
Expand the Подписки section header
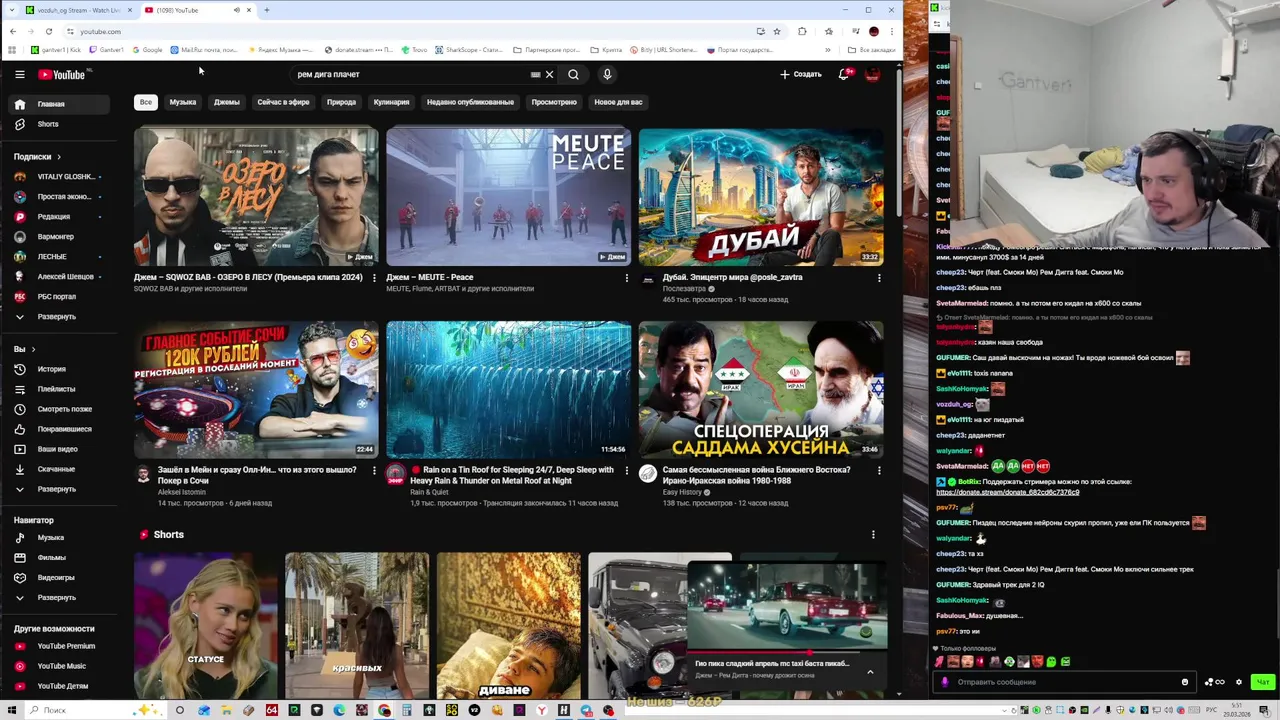click(37, 157)
